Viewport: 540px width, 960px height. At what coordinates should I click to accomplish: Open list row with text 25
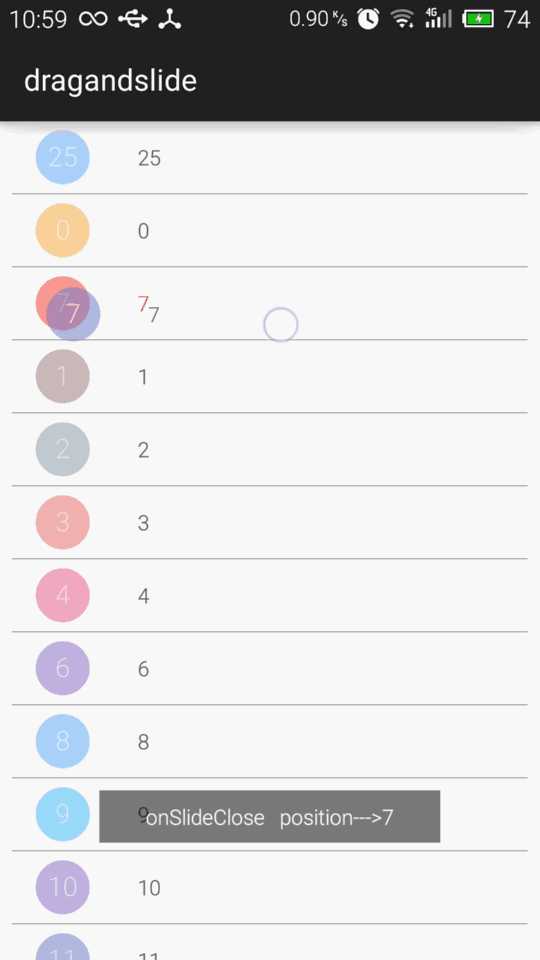tap(270, 157)
